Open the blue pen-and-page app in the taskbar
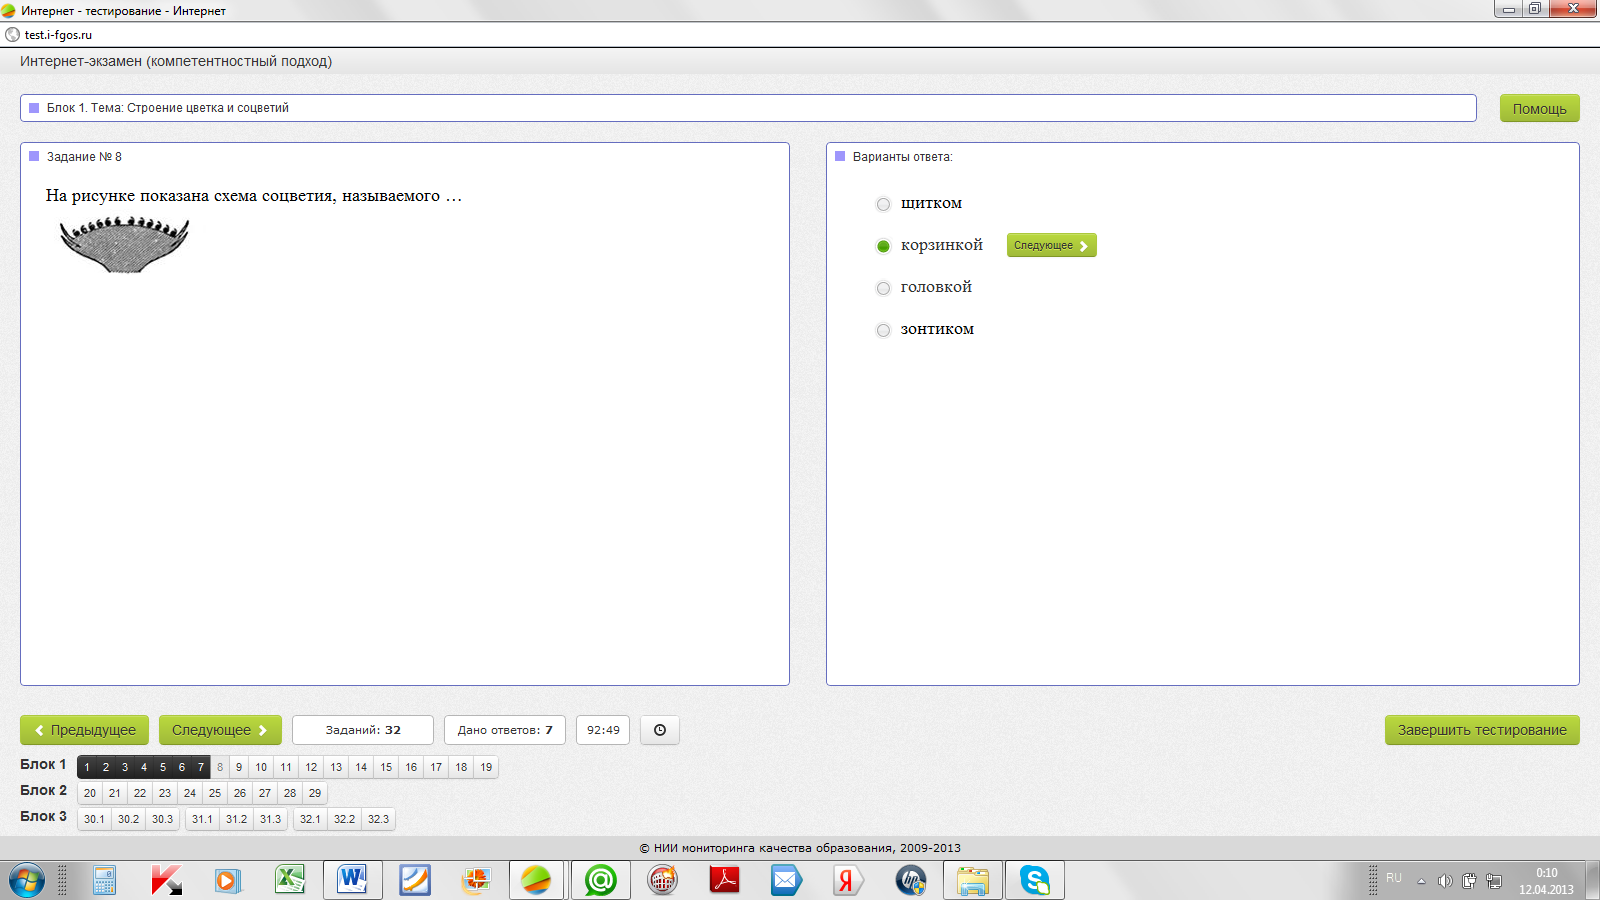 click(x=414, y=881)
